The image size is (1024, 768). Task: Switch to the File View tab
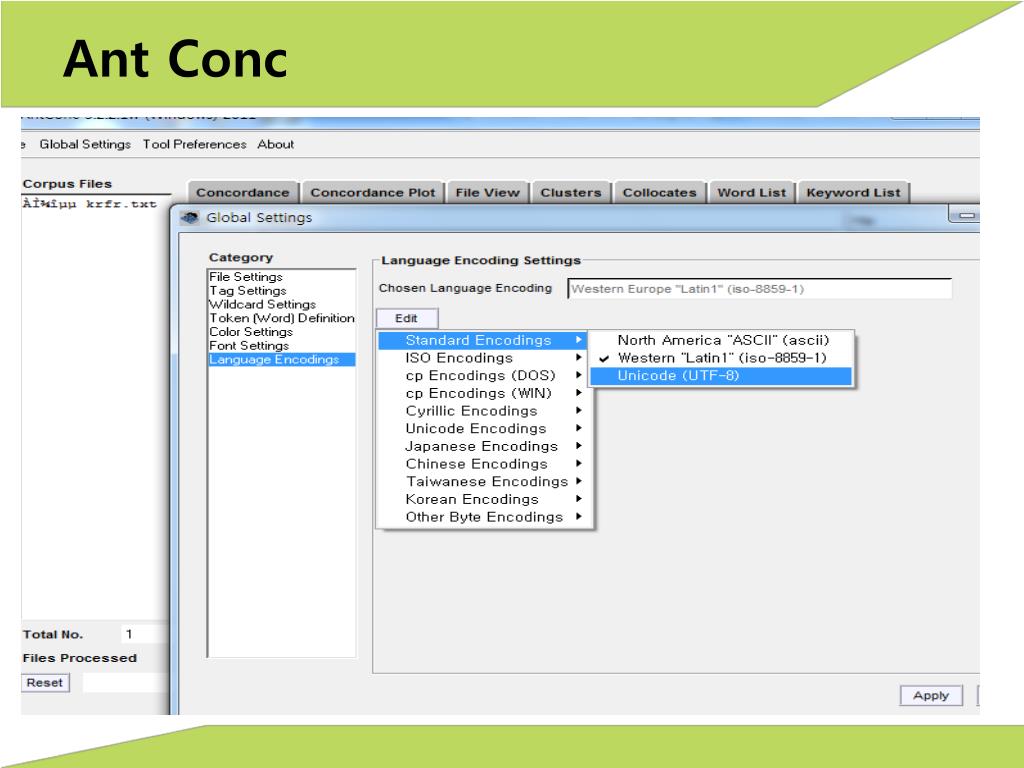(487, 193)
